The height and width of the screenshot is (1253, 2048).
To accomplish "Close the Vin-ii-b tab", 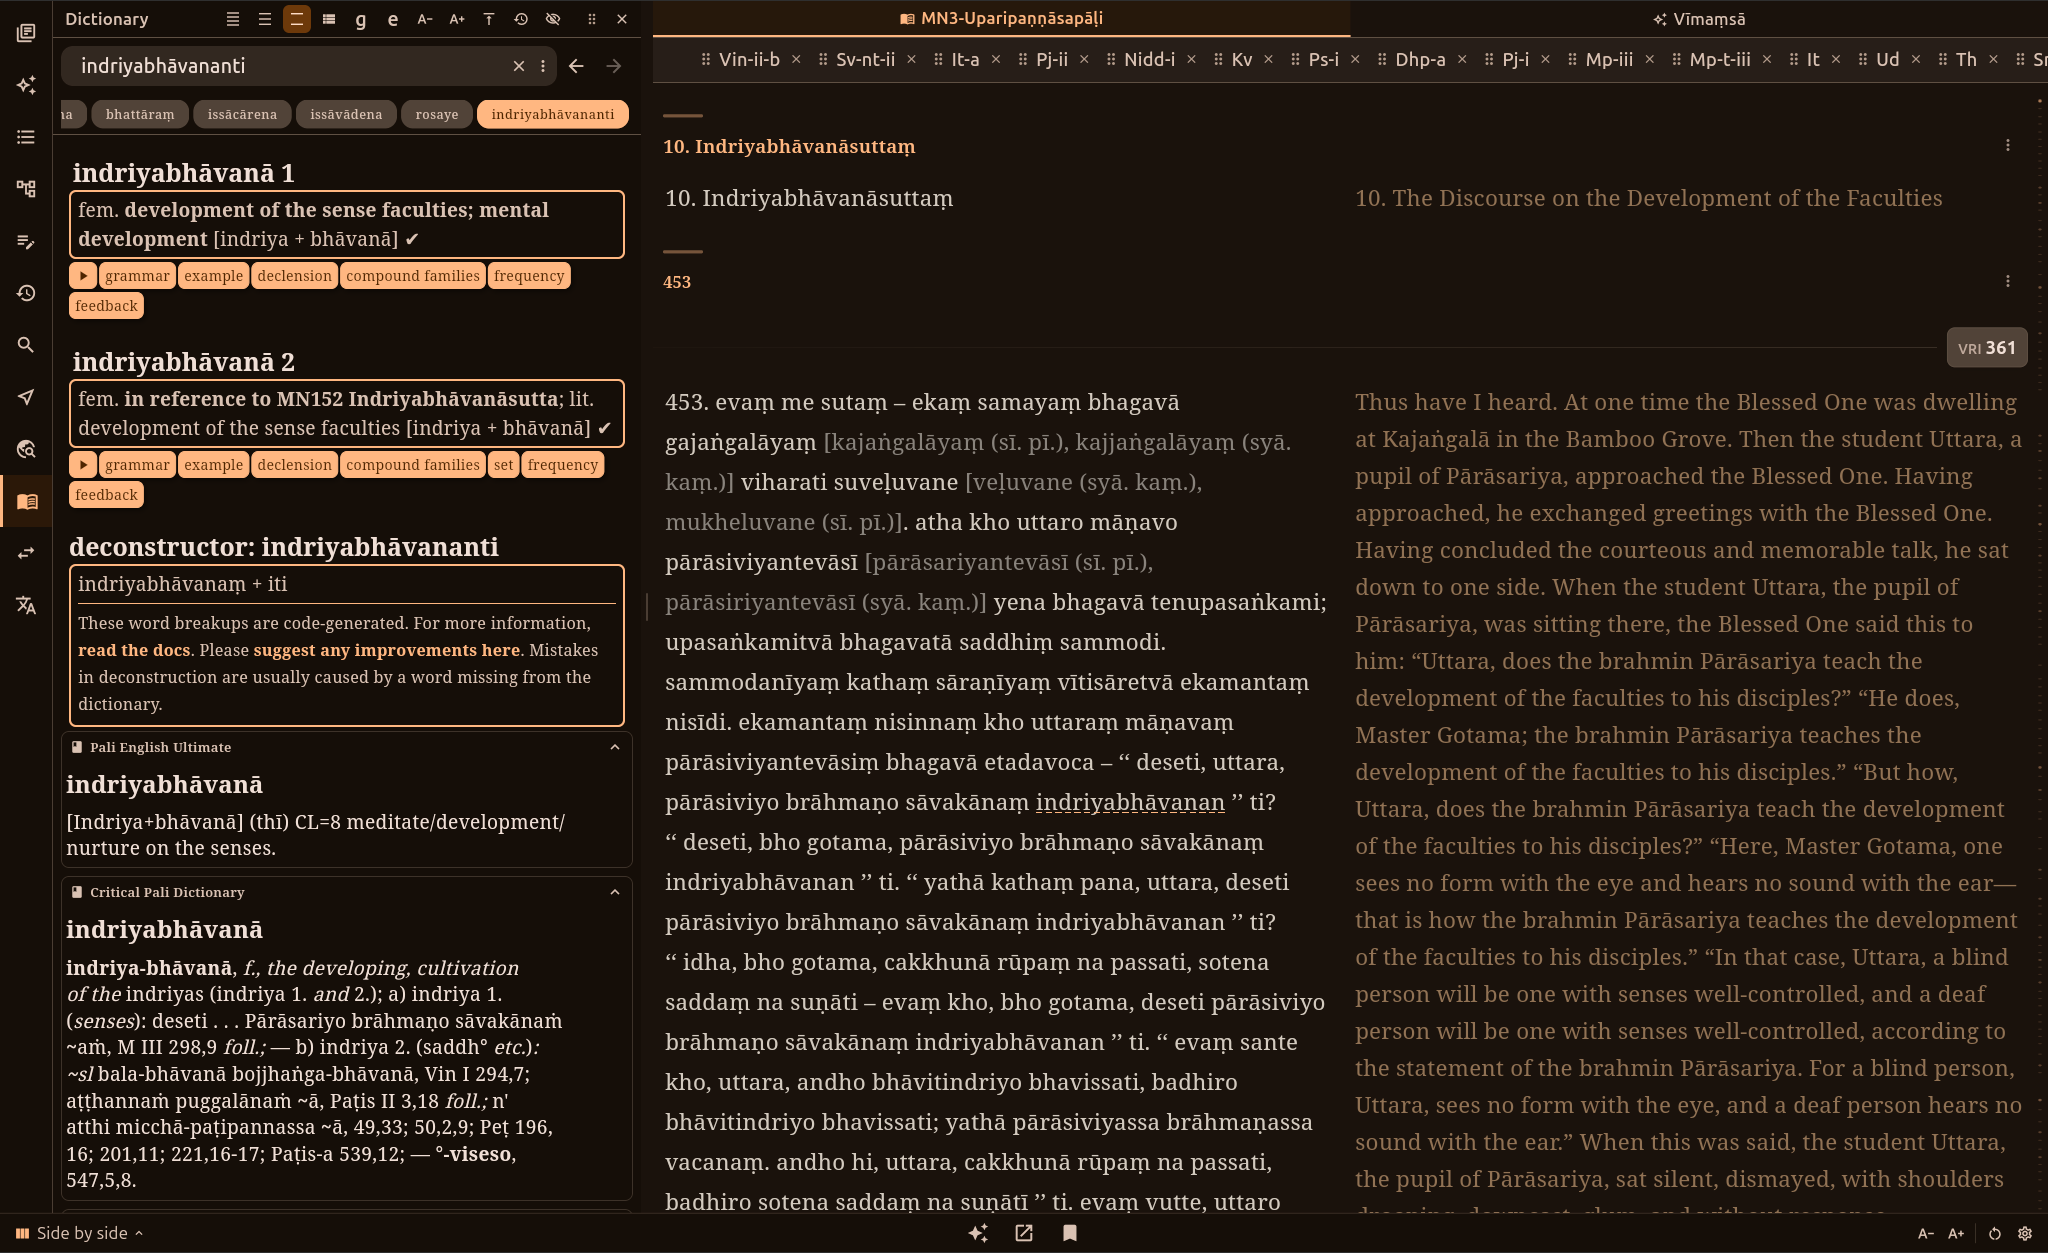I will pos(796,60).
